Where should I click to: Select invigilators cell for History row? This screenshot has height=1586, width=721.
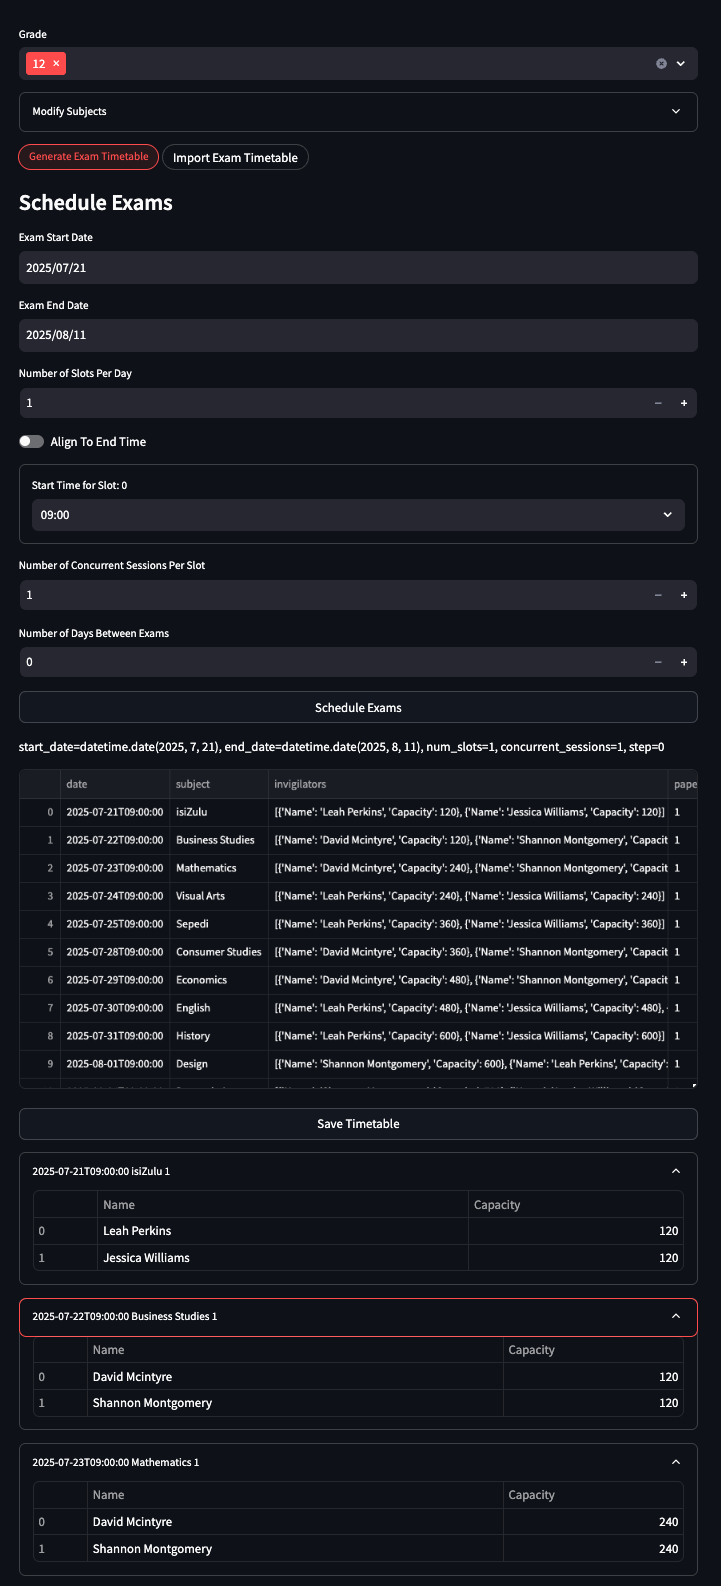coord(468,1036)
